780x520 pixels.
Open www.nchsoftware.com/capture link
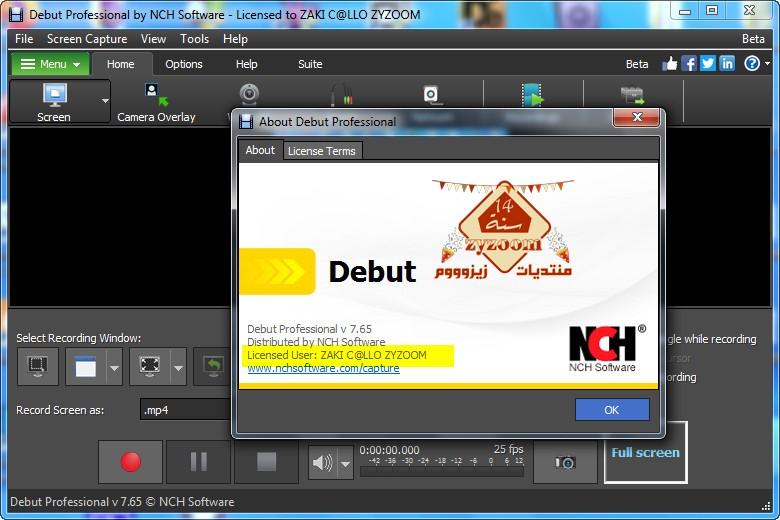(x=323, y=368)
